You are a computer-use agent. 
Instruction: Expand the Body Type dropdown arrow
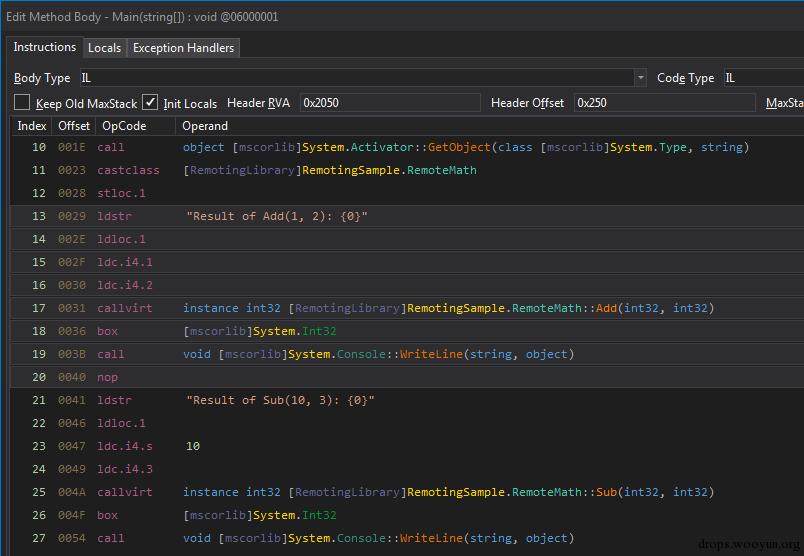coord(640,78)
